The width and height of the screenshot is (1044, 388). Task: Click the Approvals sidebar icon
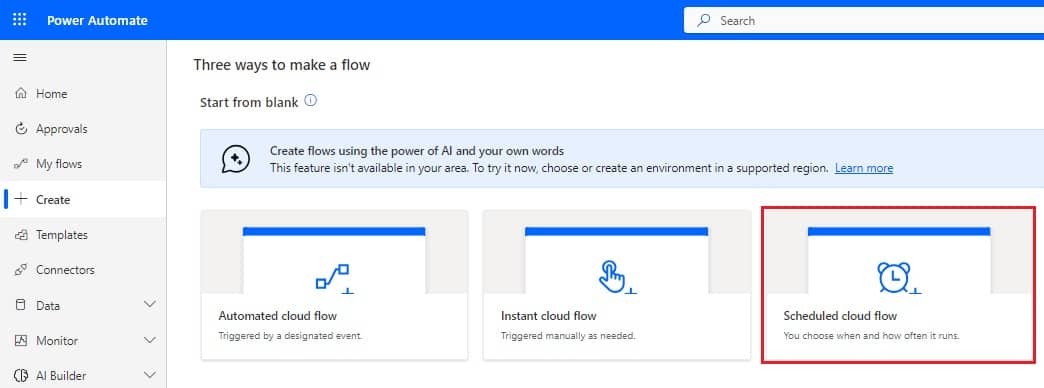tap(21, 128)
